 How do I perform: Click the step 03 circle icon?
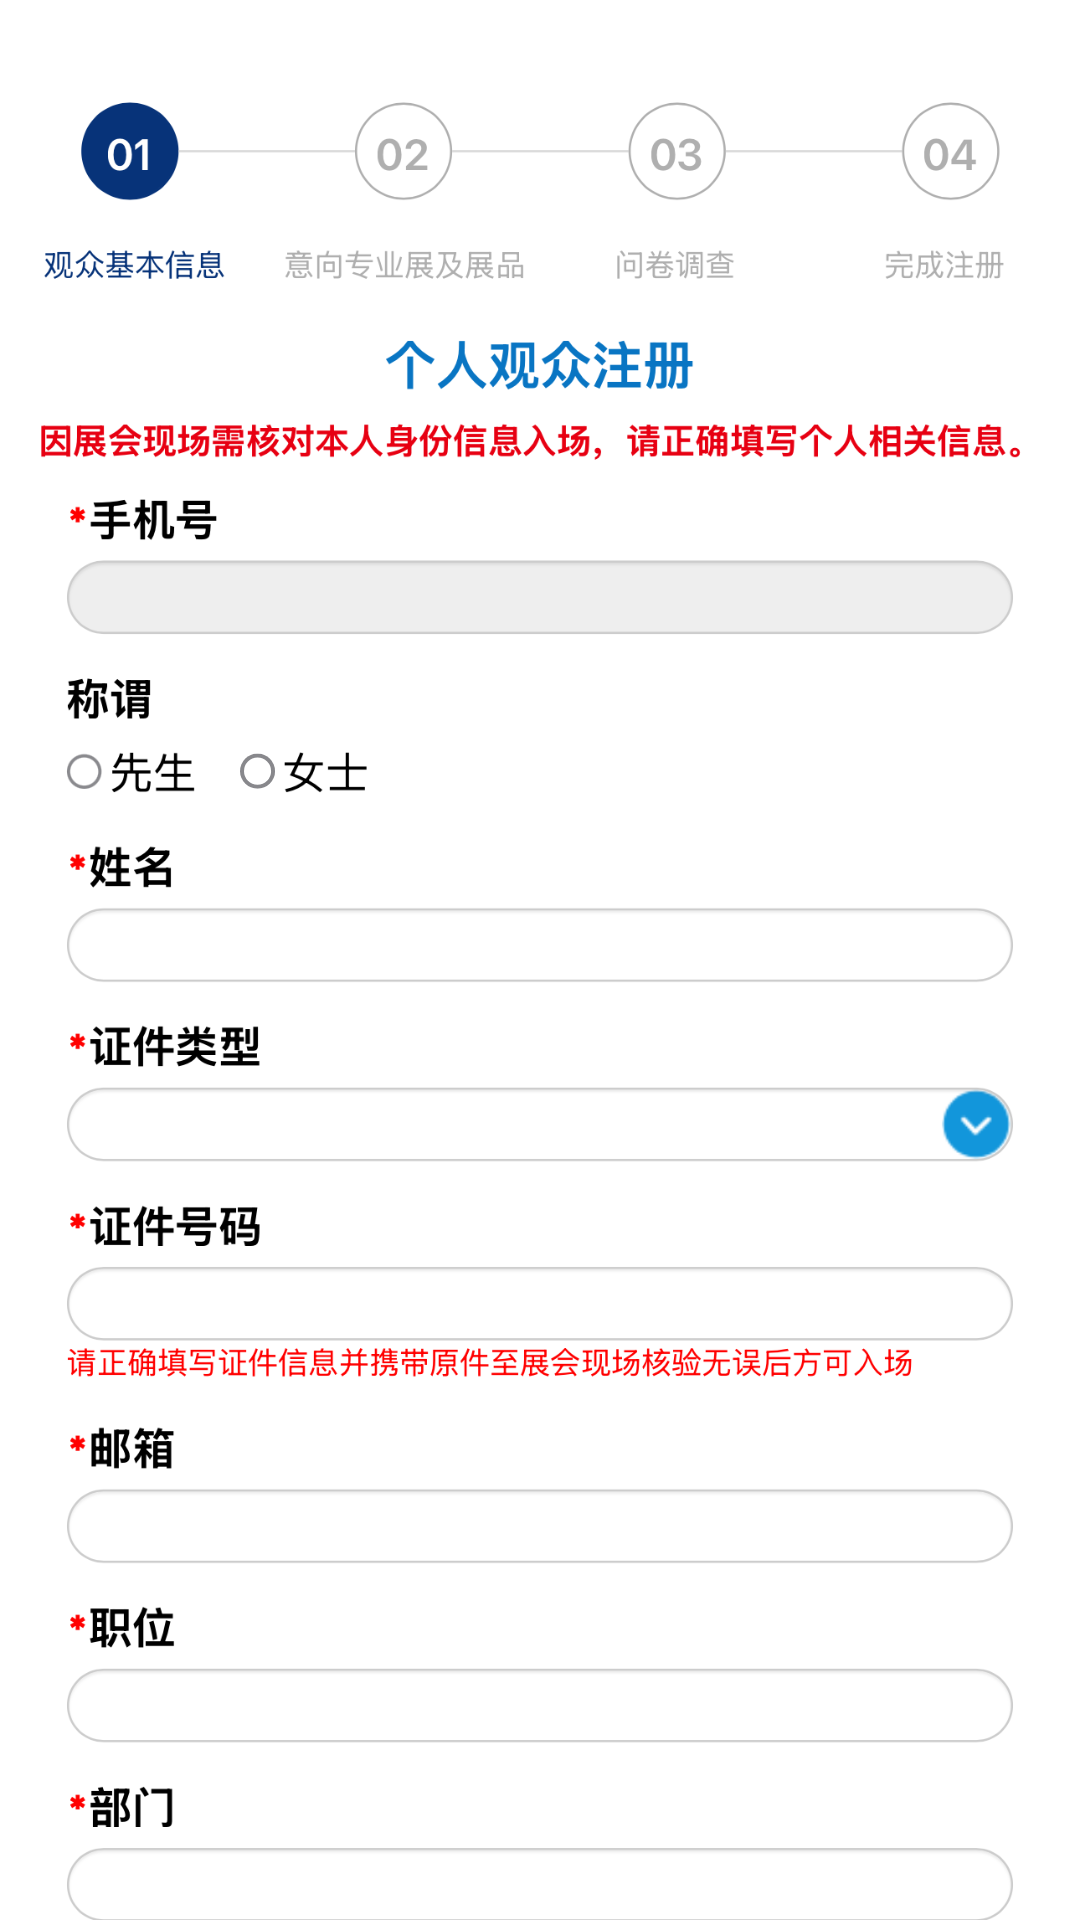point(677,152)
